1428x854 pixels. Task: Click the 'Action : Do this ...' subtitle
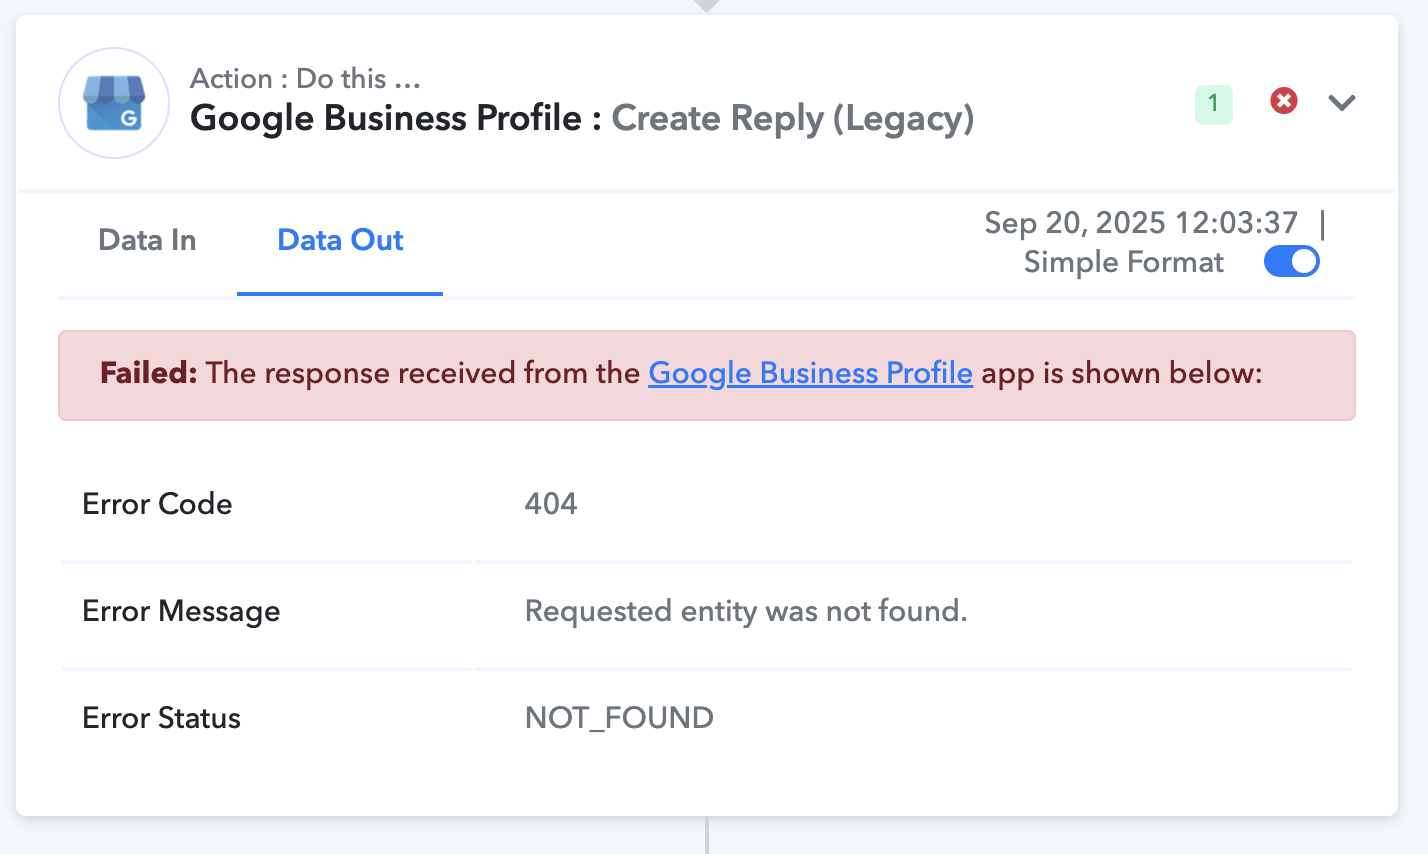coord(305,78)
